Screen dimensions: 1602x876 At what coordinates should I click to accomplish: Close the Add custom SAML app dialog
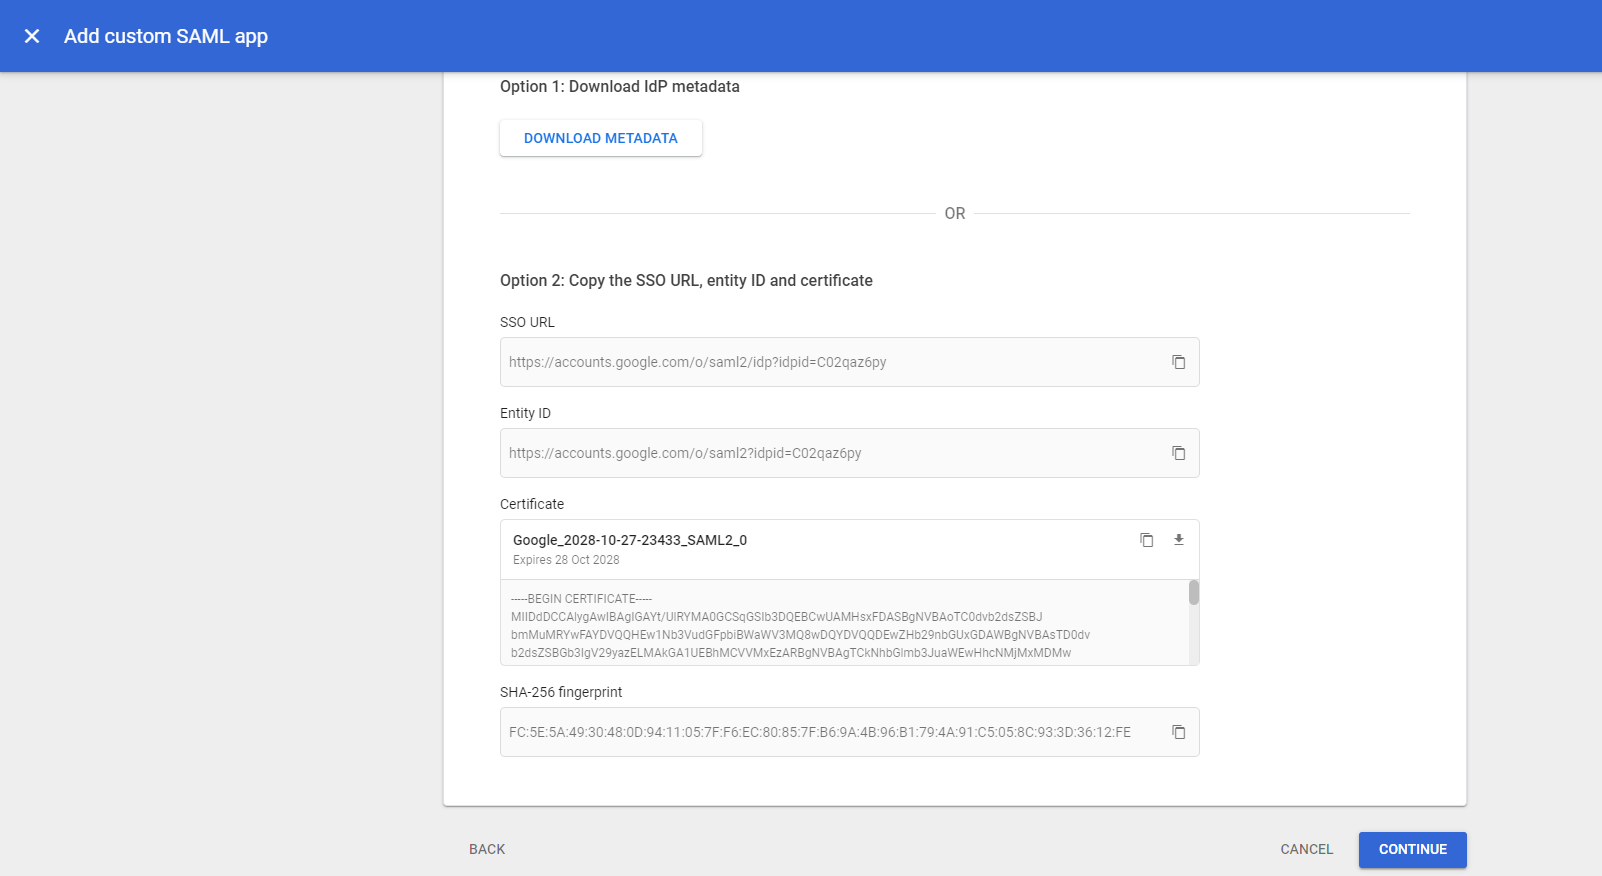click(x=32, y=36)
